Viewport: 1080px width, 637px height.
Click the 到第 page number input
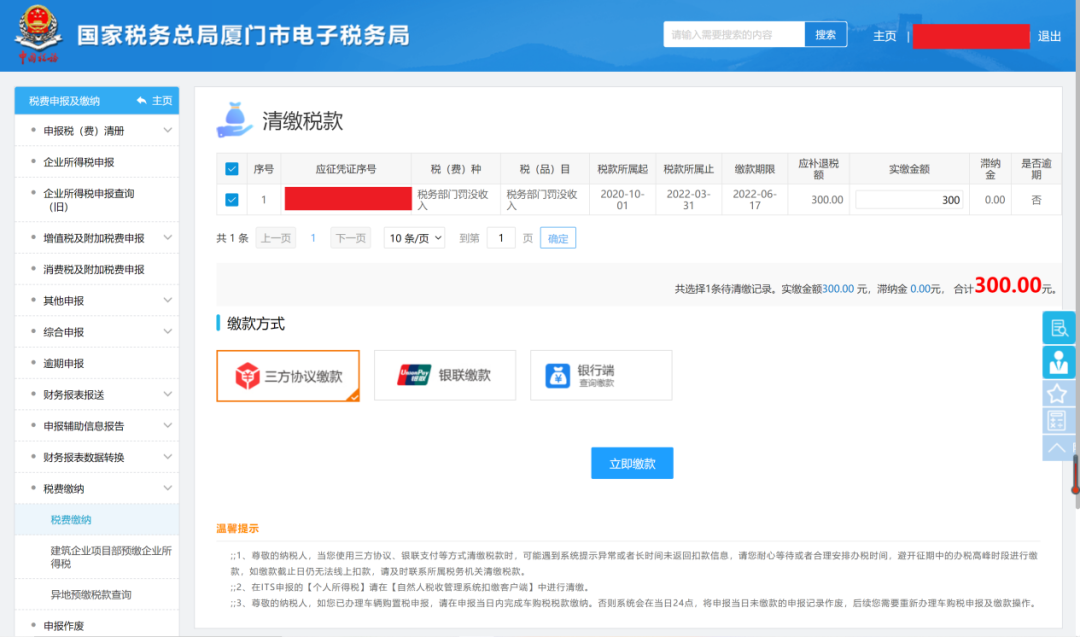(501, 238)
